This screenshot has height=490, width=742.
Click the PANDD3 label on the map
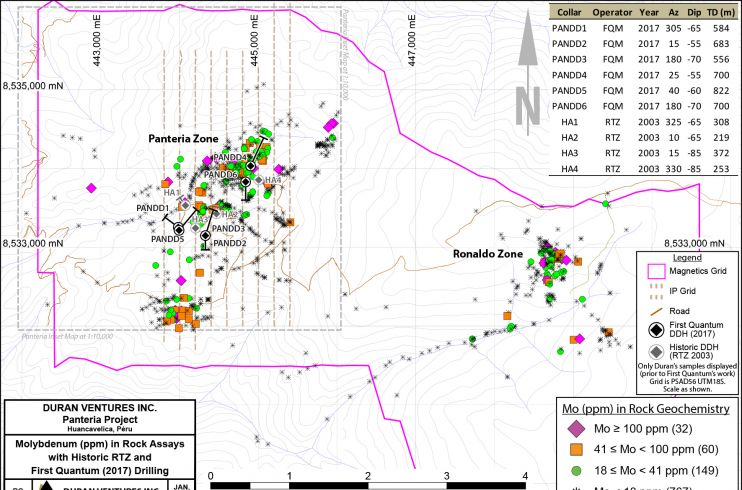[x=229, y=229]
